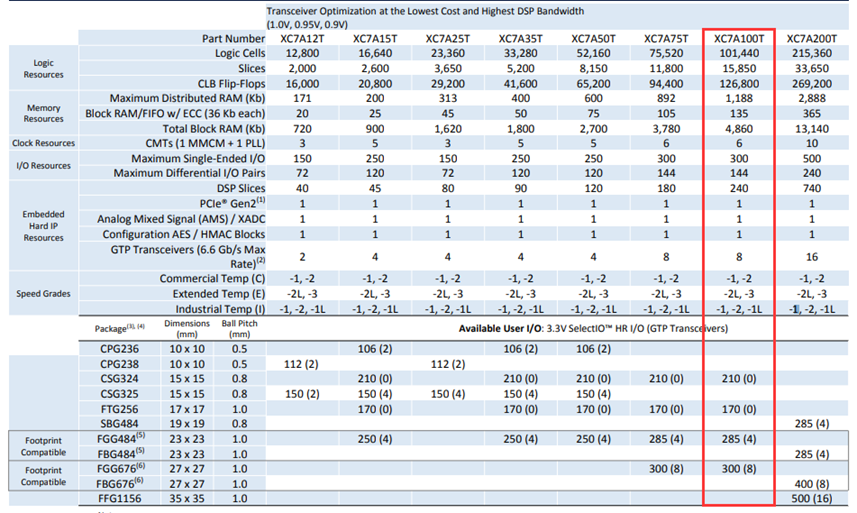This screenshot has height=513, width=857.
Task: Click the Configuration AES / HMAC Blocks label
Action: point(184,234)
